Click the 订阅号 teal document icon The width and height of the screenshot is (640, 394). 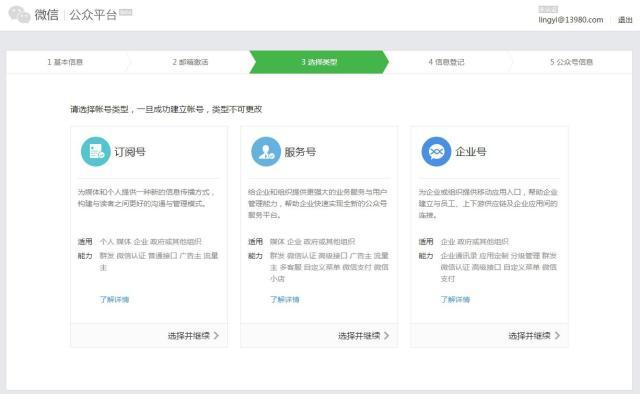96,151
